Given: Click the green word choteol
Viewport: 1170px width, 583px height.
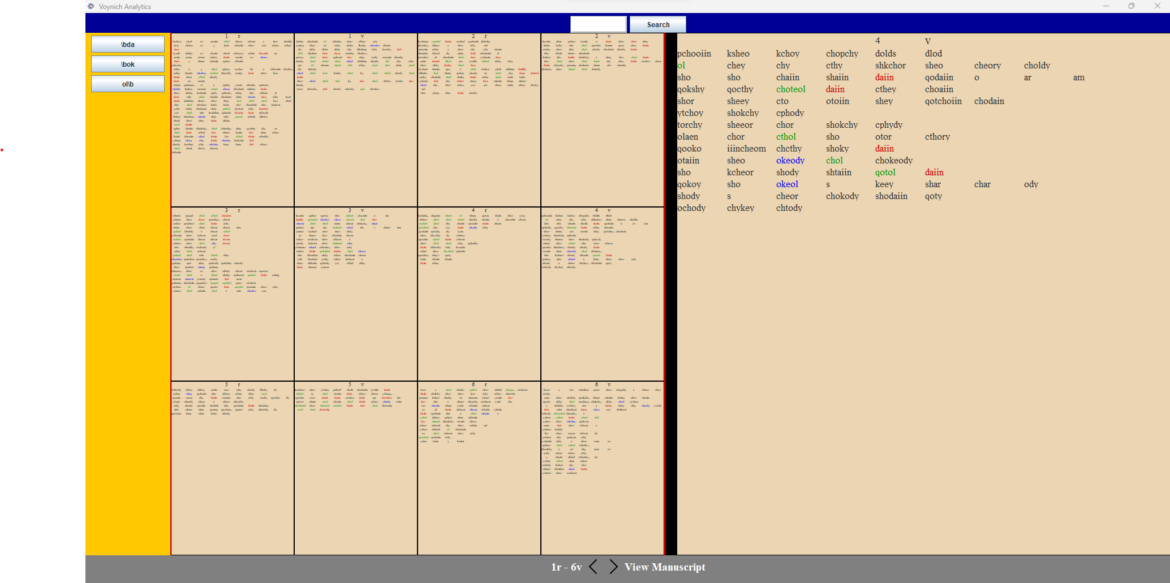Looking at the screenshot, I should (791, 90).
